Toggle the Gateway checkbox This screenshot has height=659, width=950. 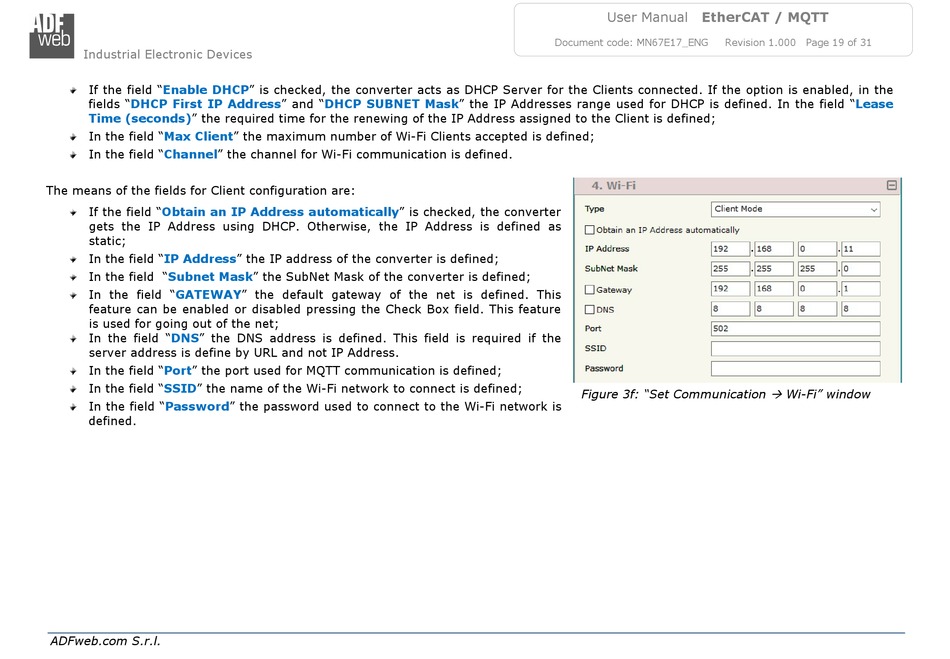click(590, 290)
